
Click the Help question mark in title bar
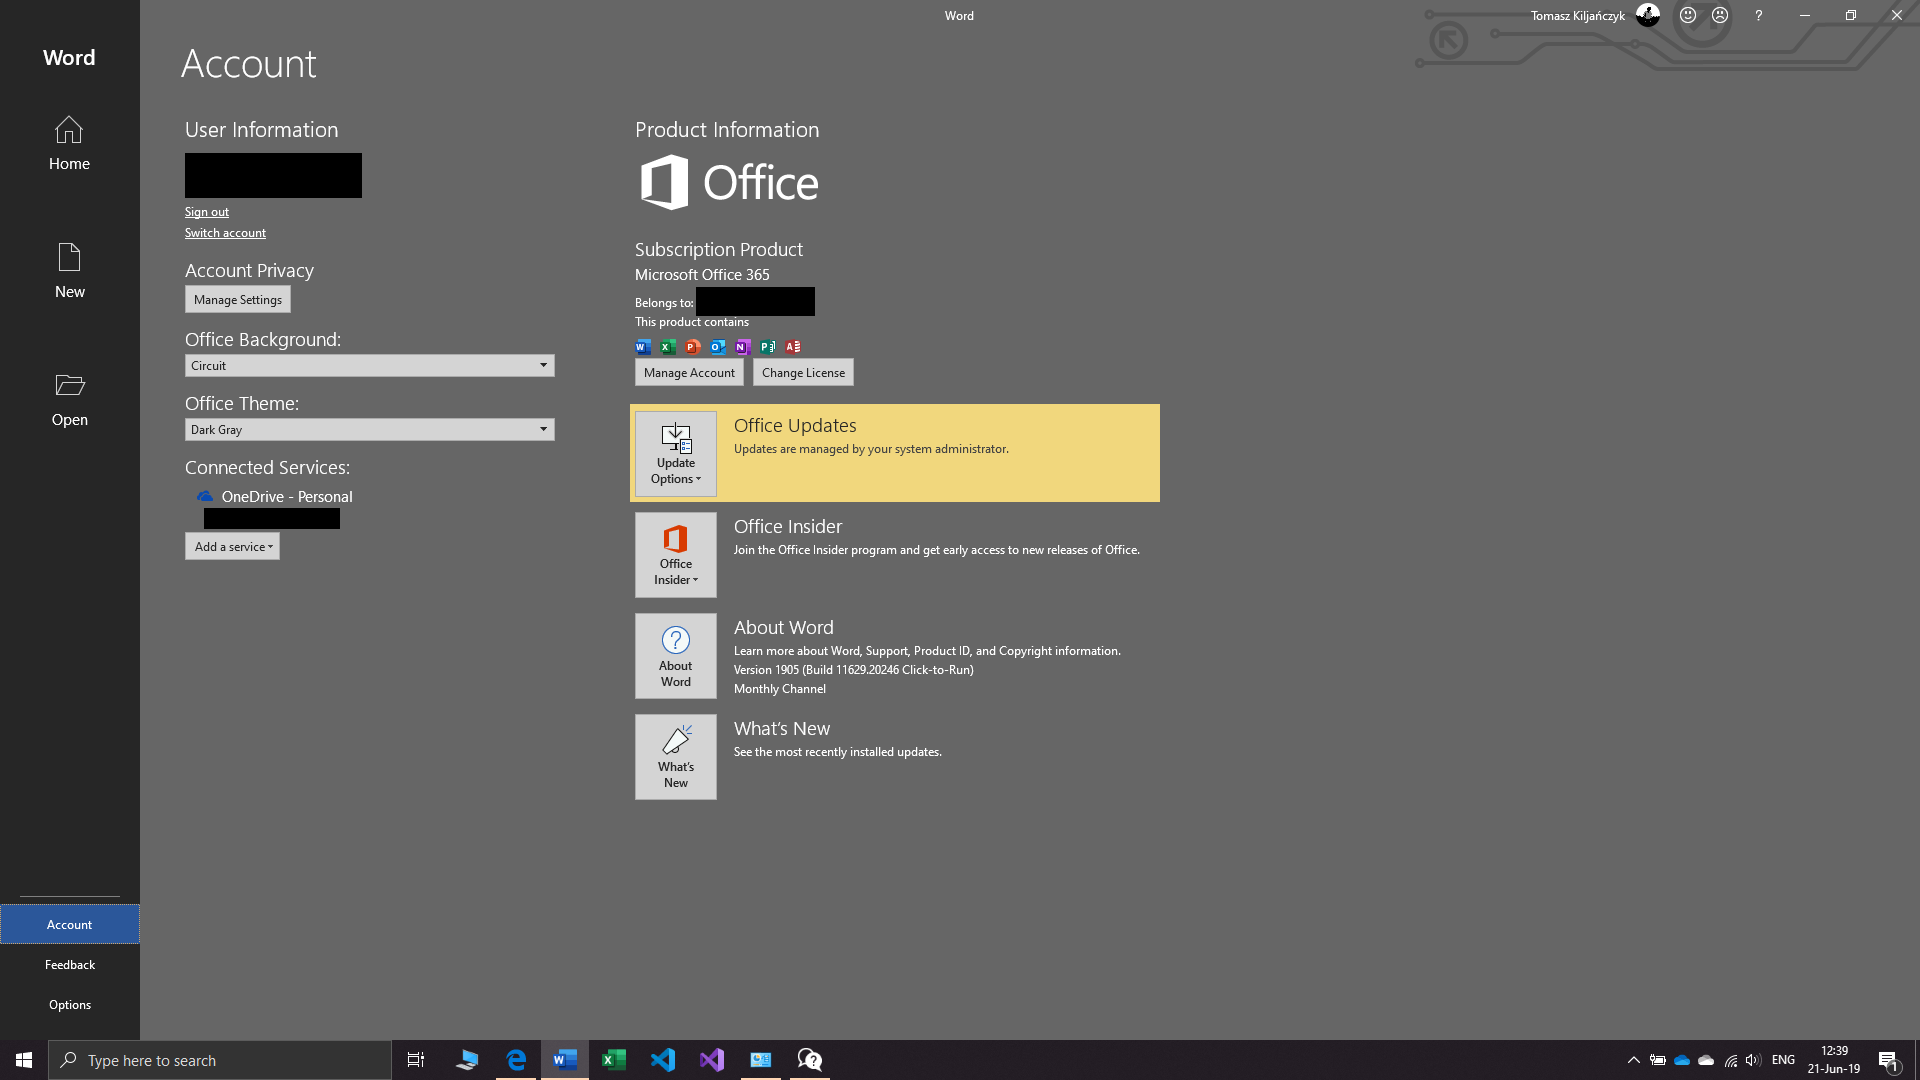click(1758, 15)
